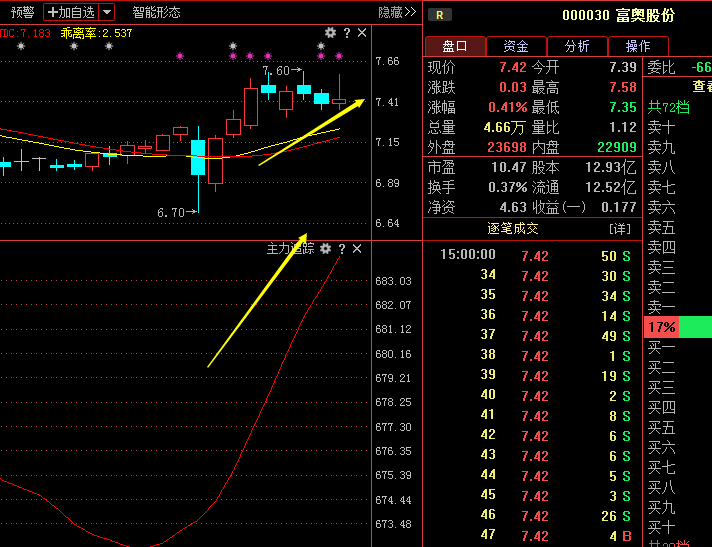Click help icon next to 主力追踪

click(342, 249)
